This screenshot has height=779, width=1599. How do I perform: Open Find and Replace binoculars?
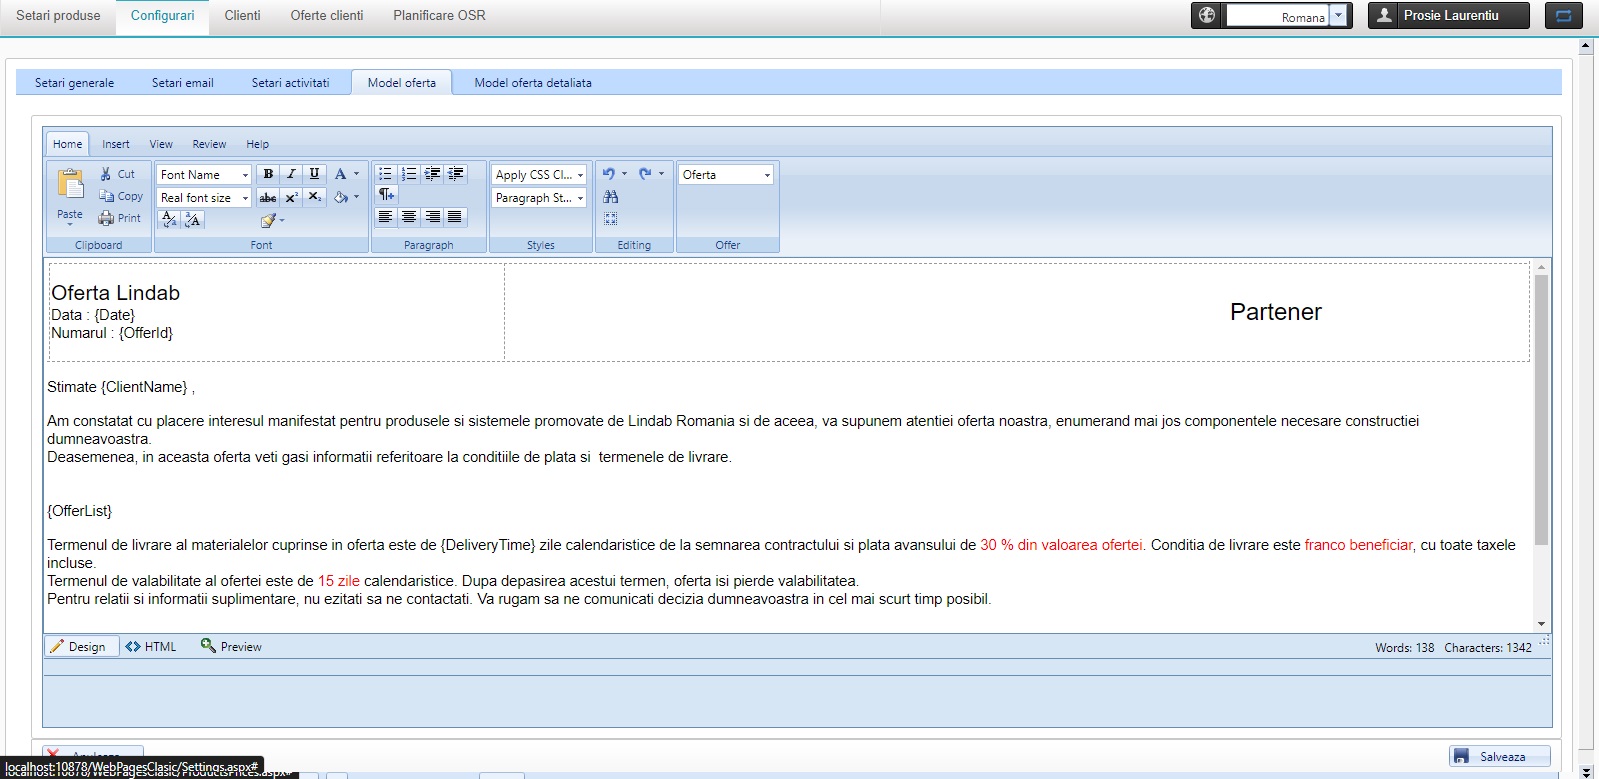click(x=611, y=197)
